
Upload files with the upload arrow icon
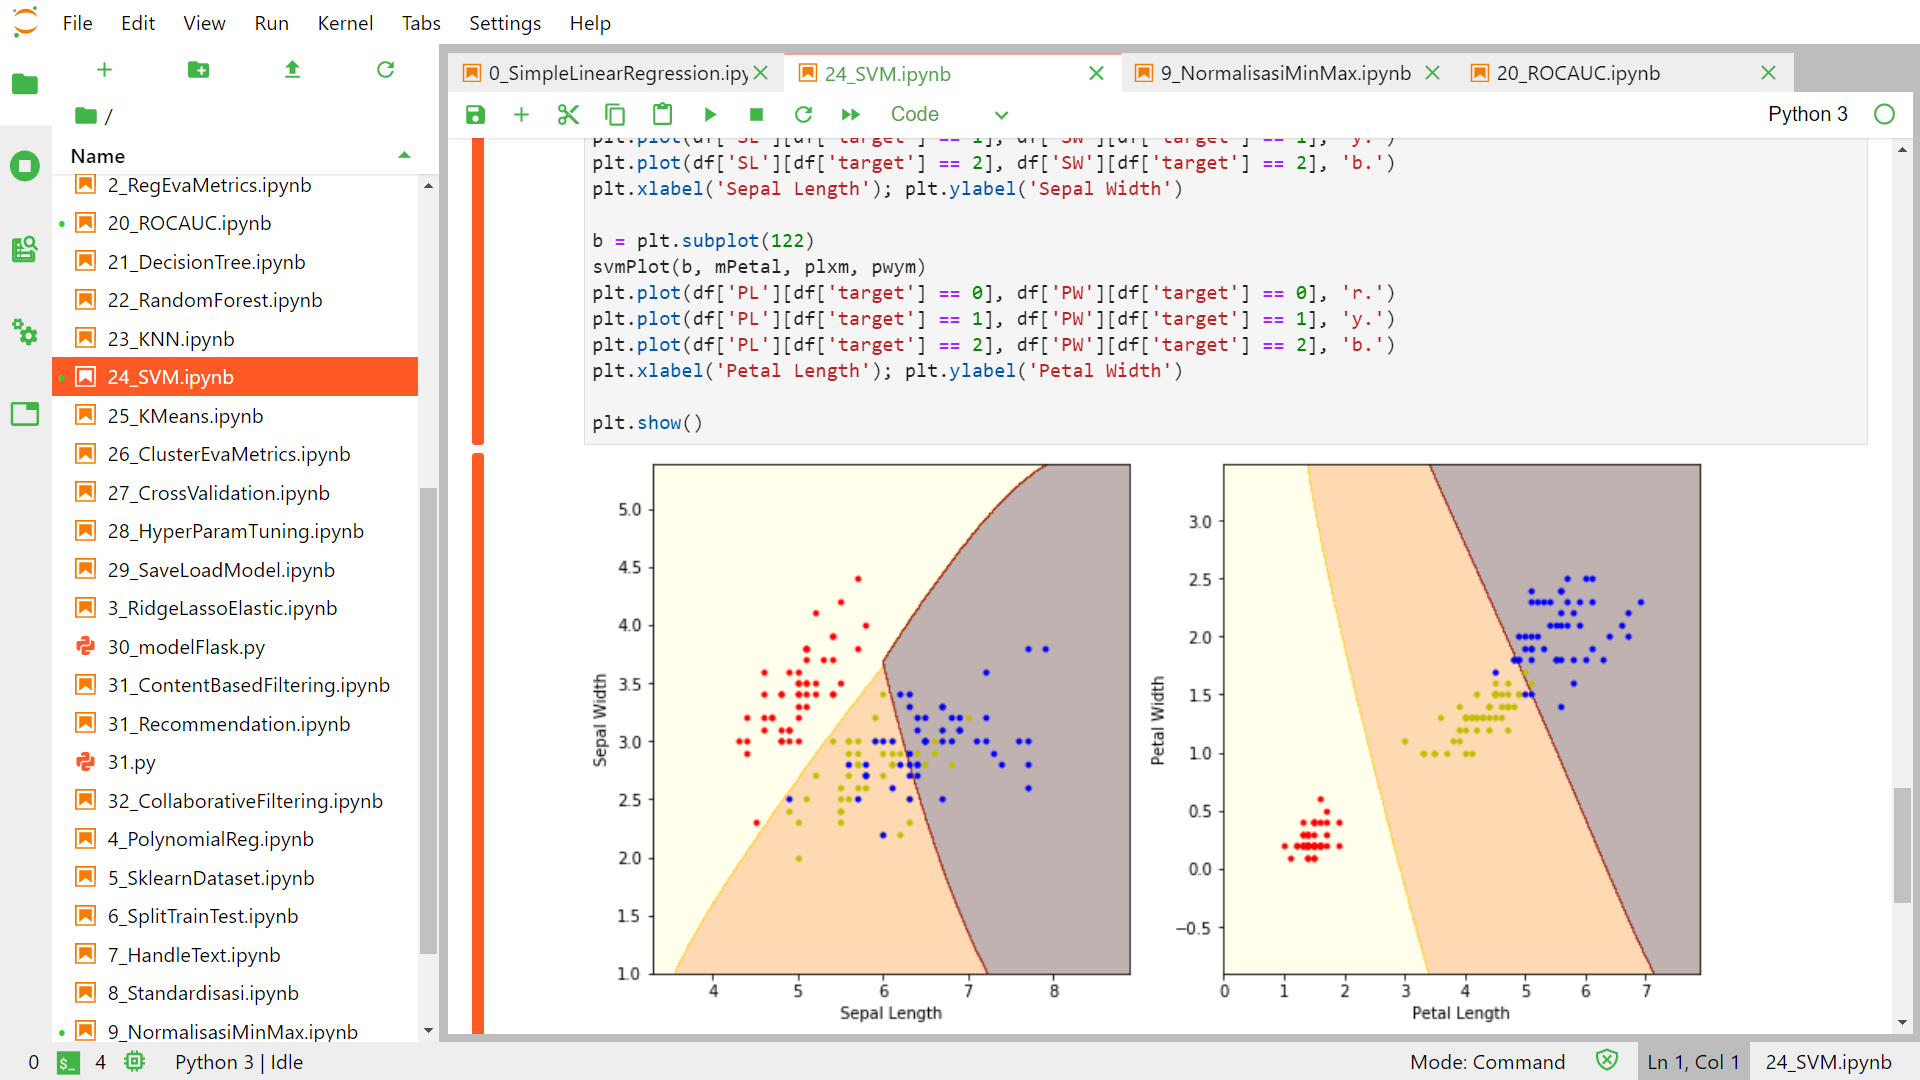[292, 69]
